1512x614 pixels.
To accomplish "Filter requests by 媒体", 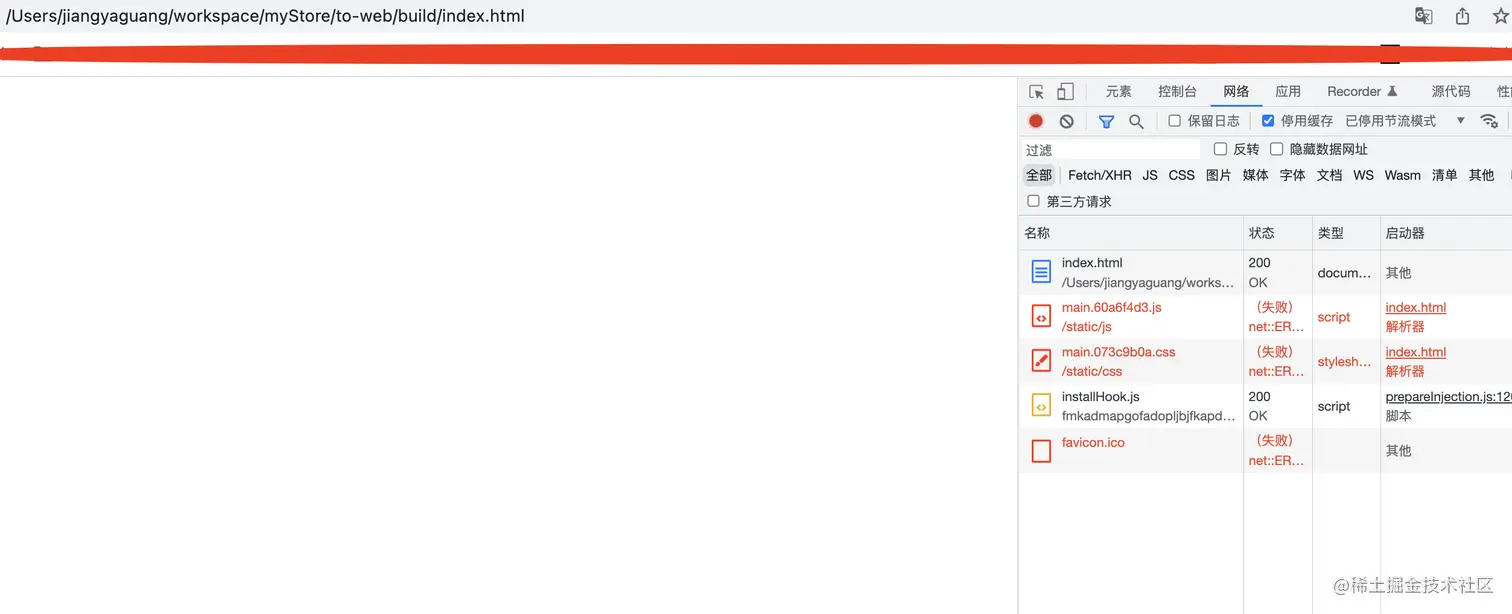I will pos(1255,175).
